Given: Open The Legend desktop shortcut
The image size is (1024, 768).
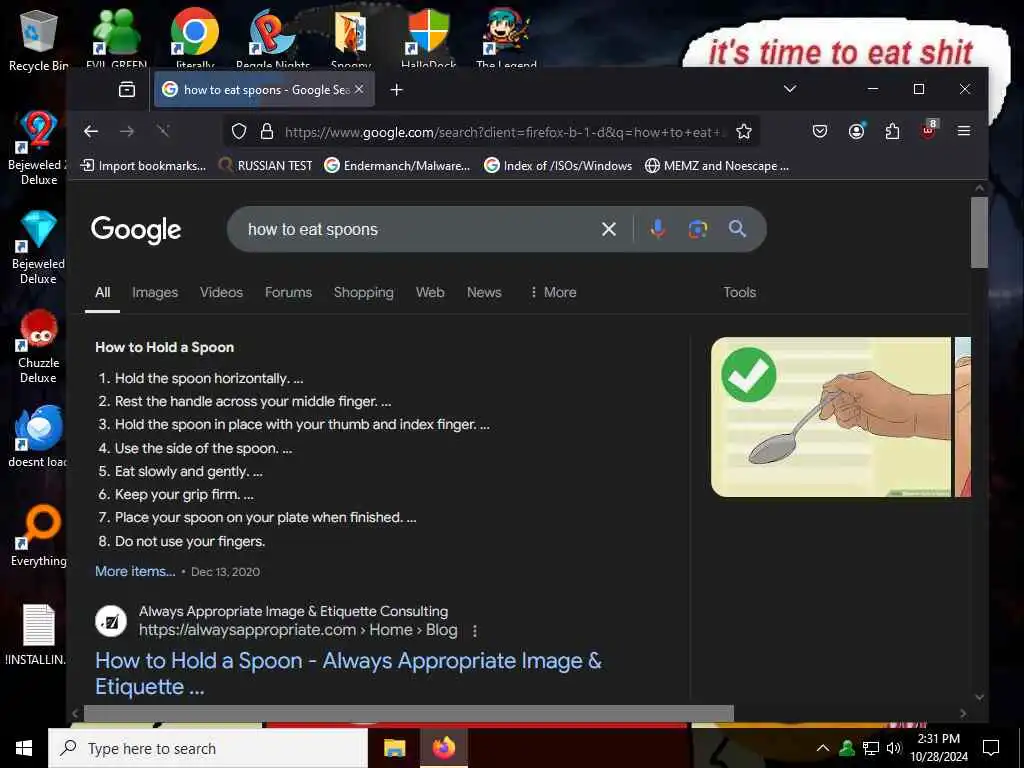Looking at the screenshot, I should (x=506, y=38).
